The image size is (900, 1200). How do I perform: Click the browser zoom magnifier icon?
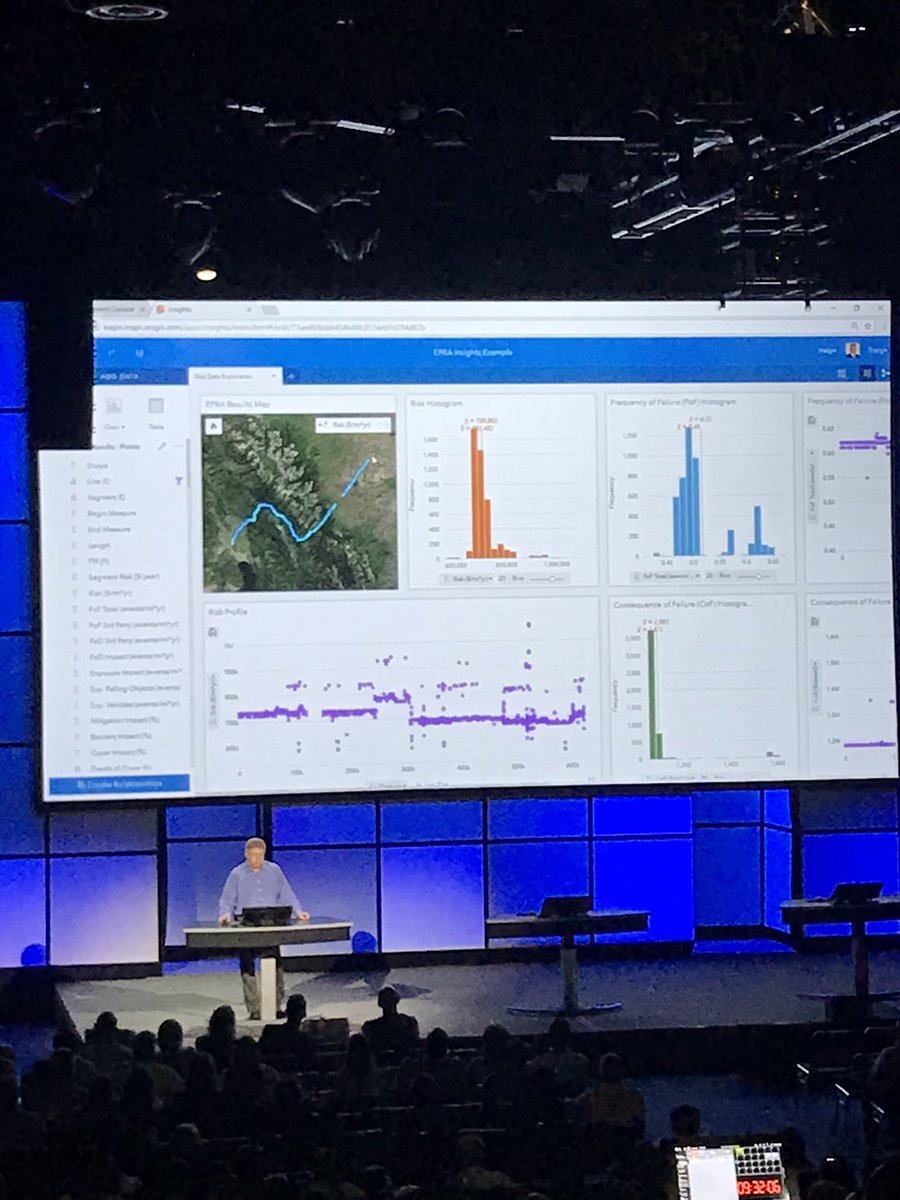click(854, 326)
